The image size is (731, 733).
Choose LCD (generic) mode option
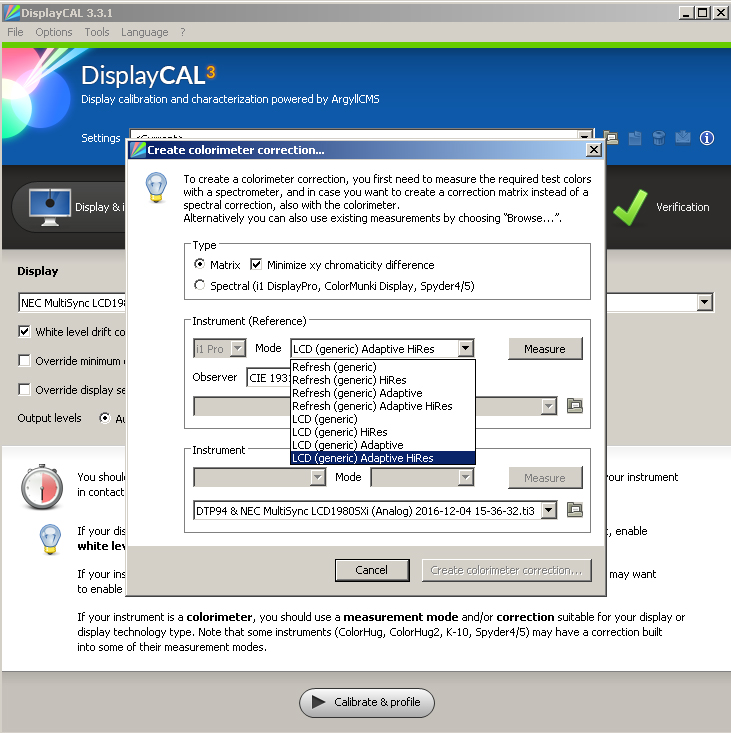click(x=383, y=419)
